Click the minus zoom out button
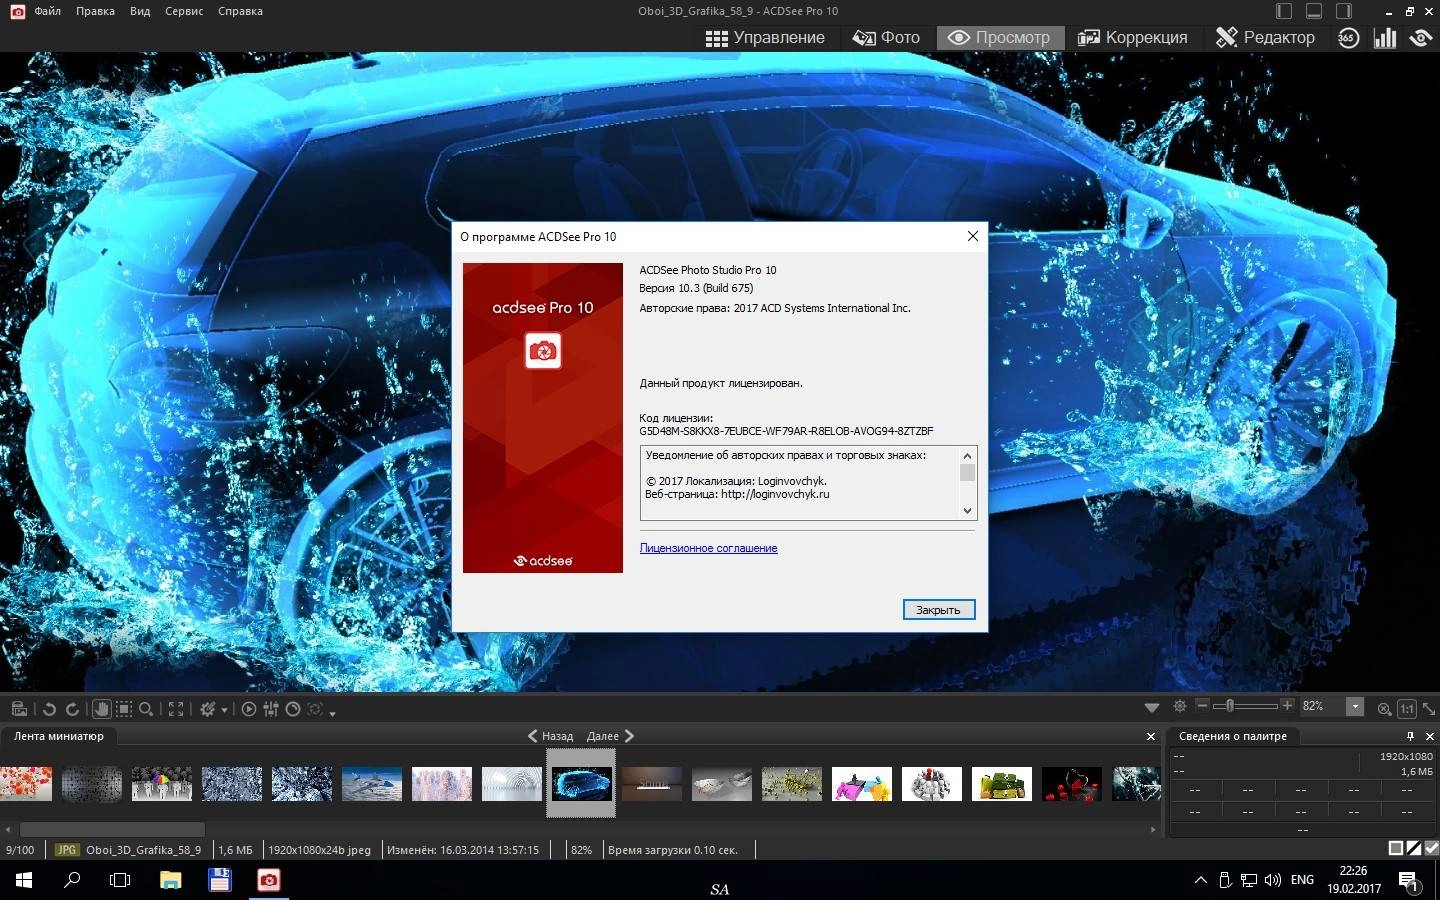Screen dimensions: 1440x900 (1202, 706)
